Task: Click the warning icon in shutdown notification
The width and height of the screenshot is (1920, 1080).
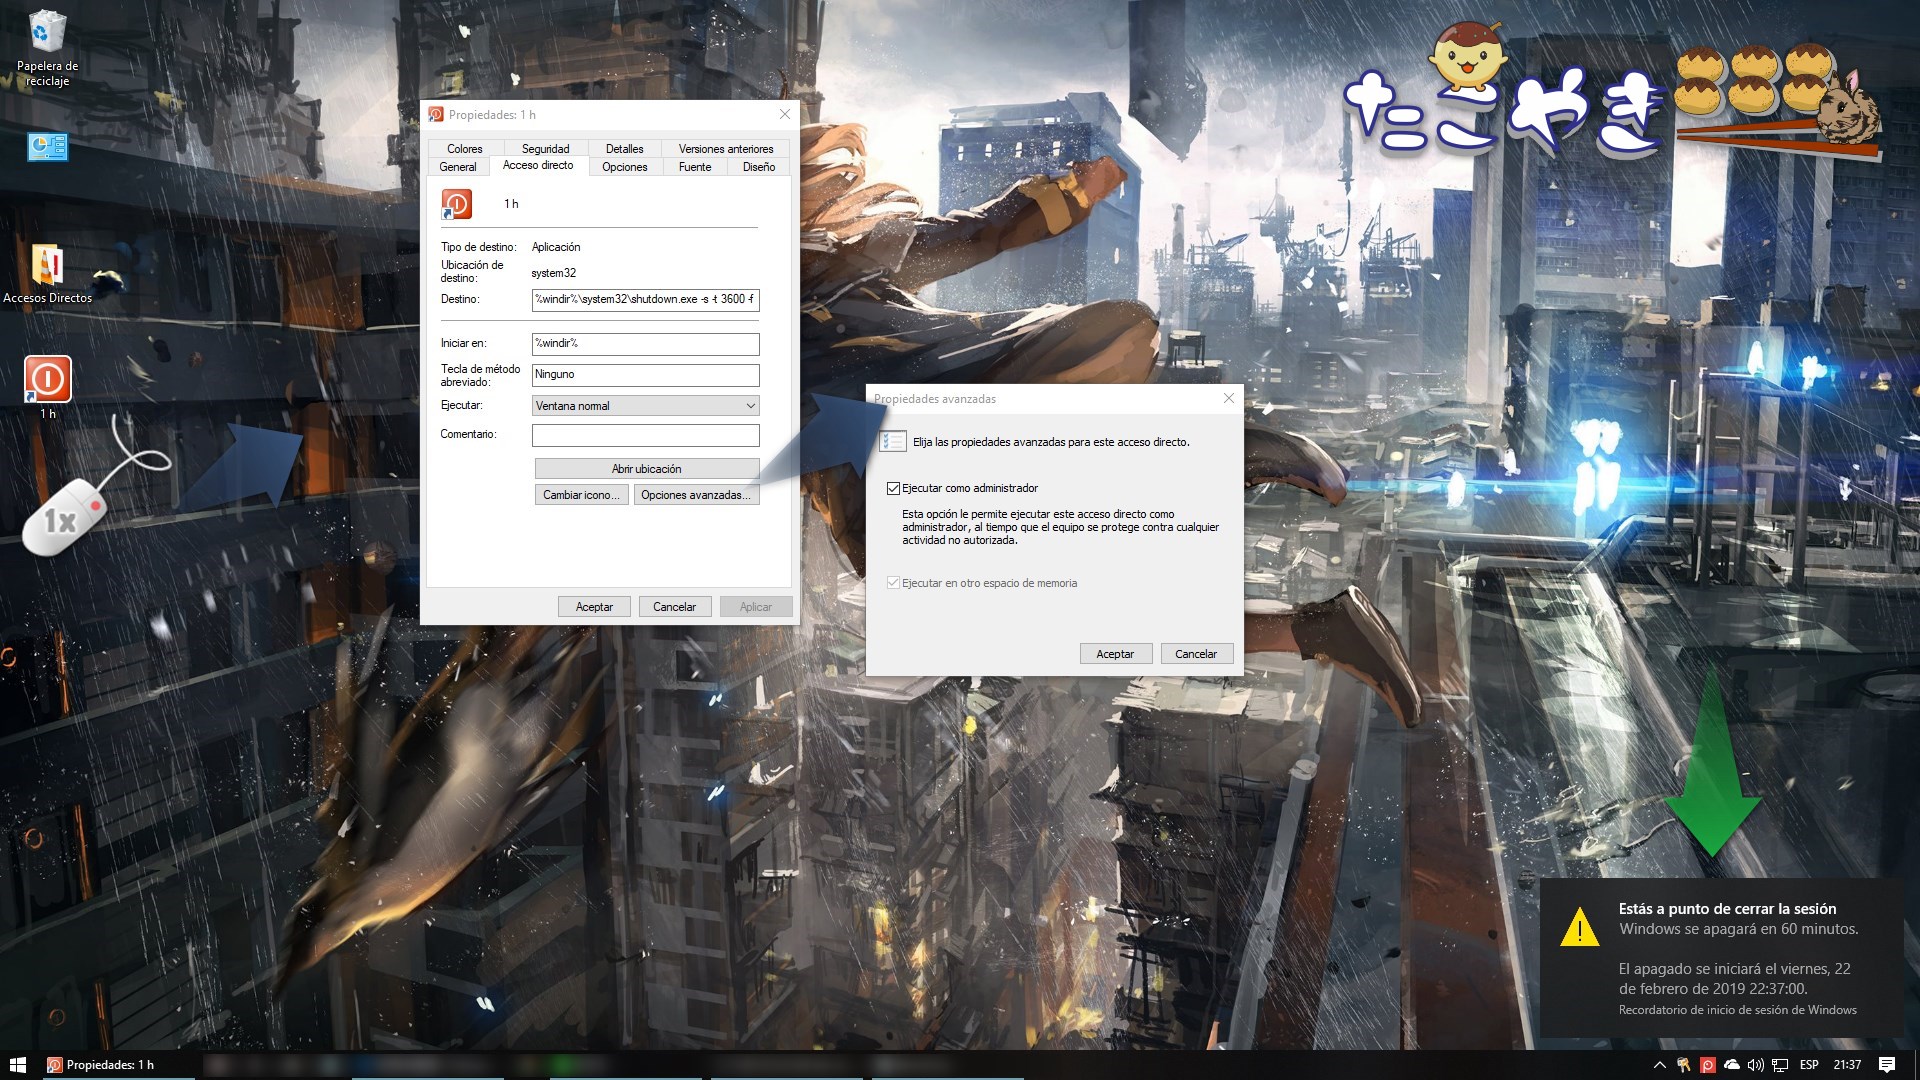Action: tap(1580, 927)
